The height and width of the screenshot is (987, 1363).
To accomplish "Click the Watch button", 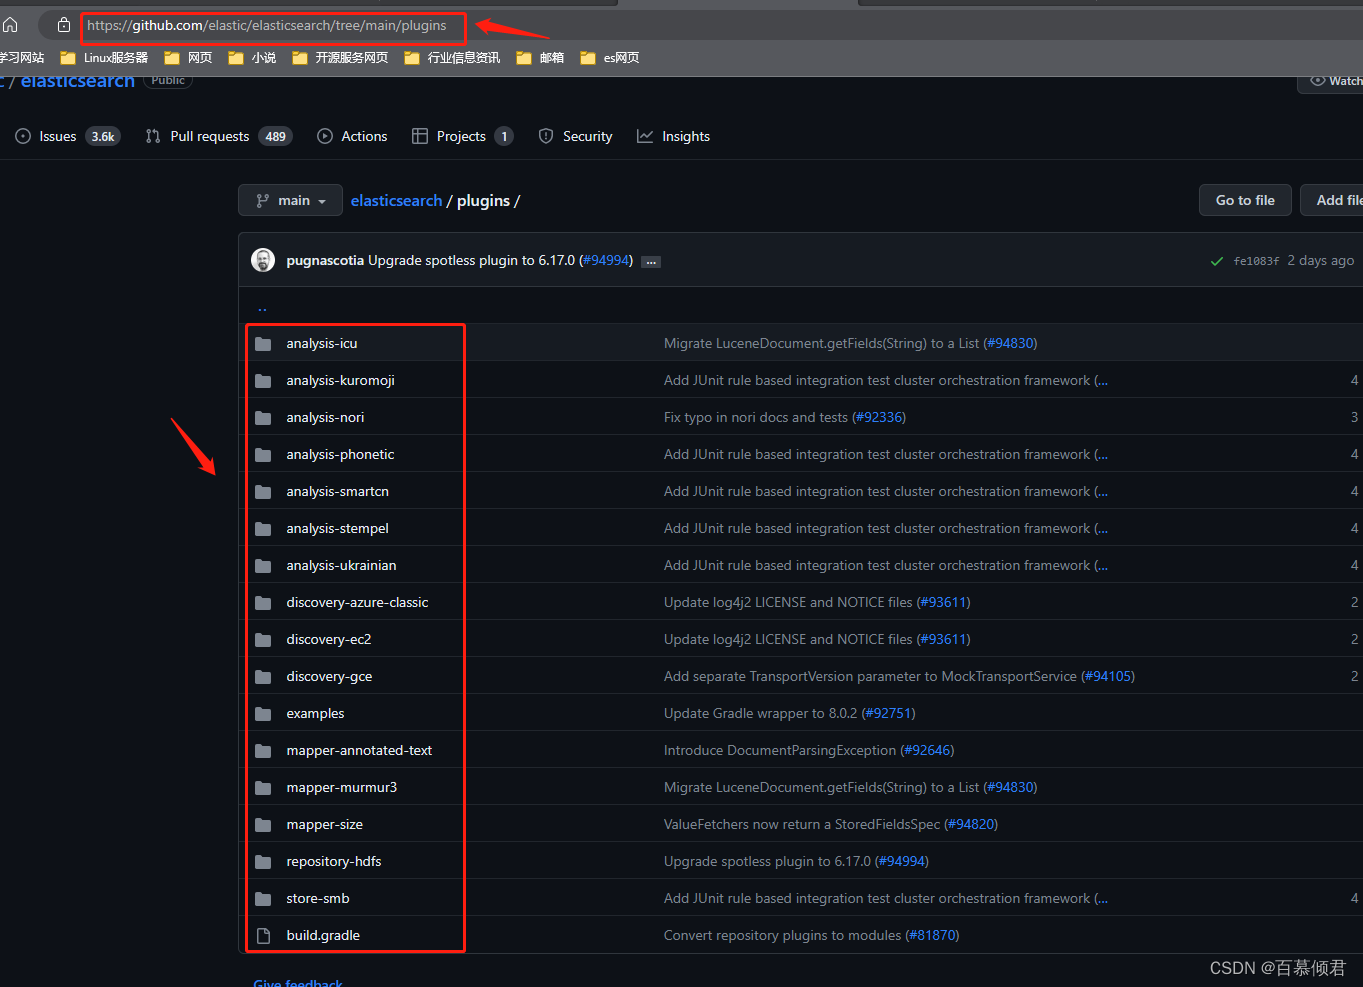I will [1332, 81].
